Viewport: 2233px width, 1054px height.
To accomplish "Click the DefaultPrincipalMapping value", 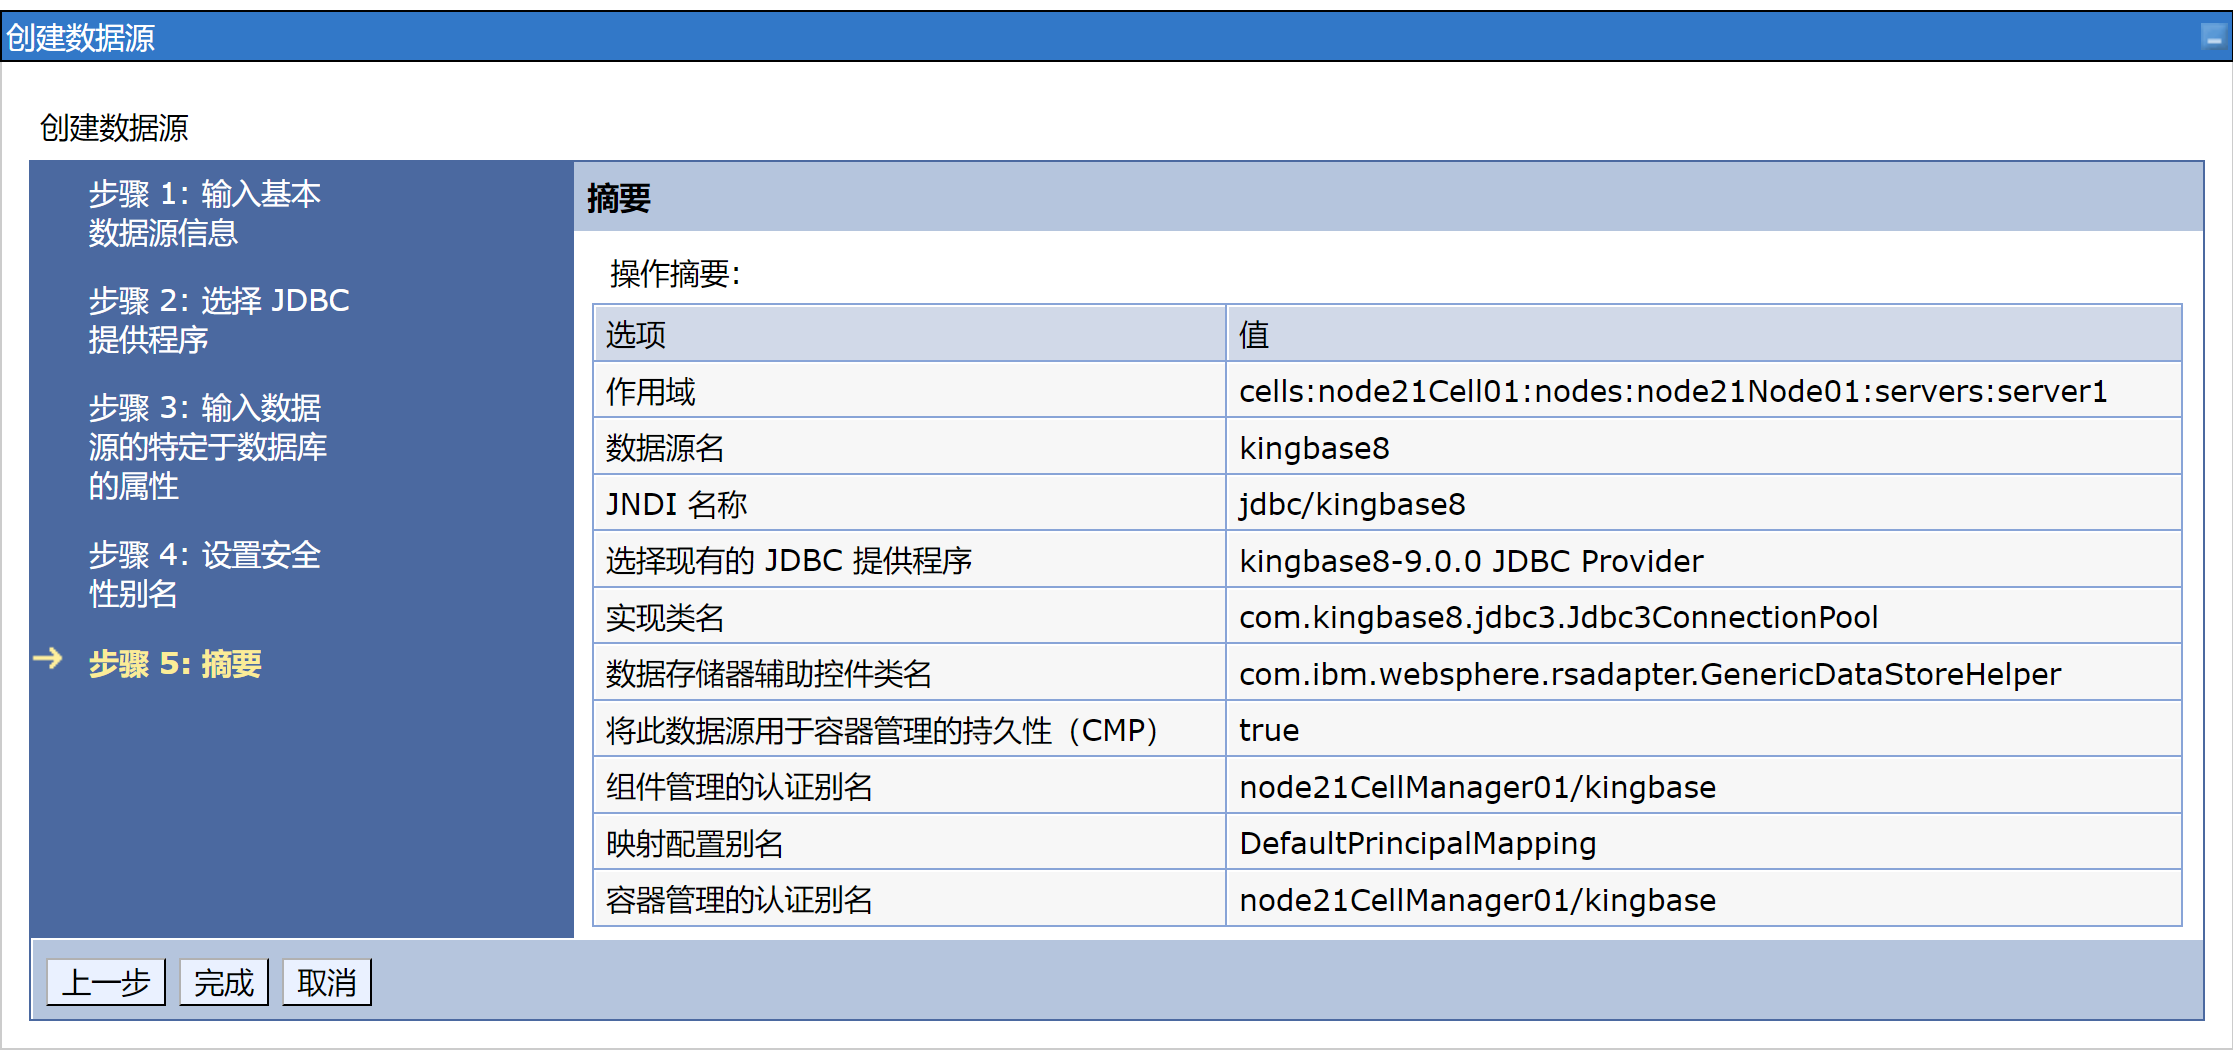I will [x=1417, y=843].
